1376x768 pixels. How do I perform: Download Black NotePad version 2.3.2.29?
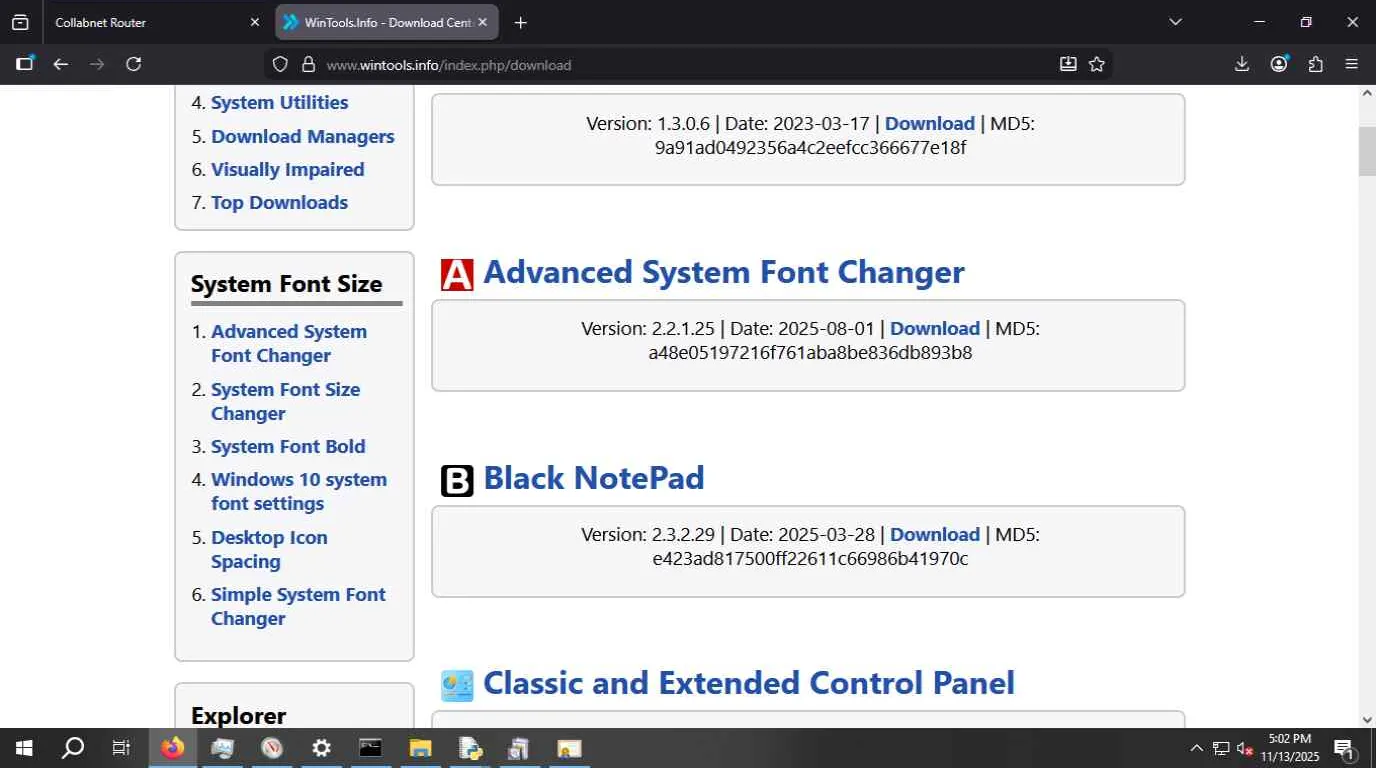tap(934, 535)
